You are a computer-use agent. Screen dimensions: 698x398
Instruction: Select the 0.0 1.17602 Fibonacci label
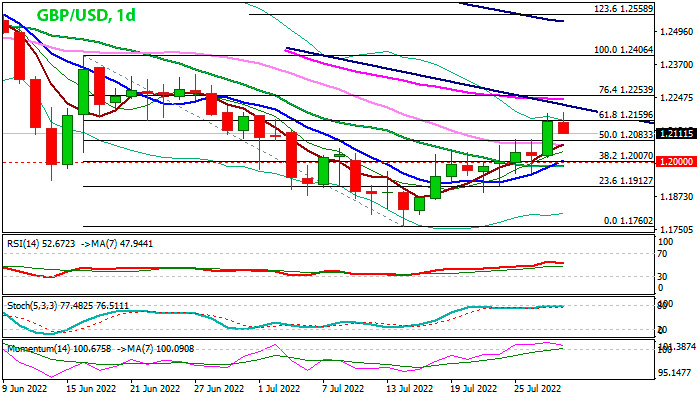628,221
